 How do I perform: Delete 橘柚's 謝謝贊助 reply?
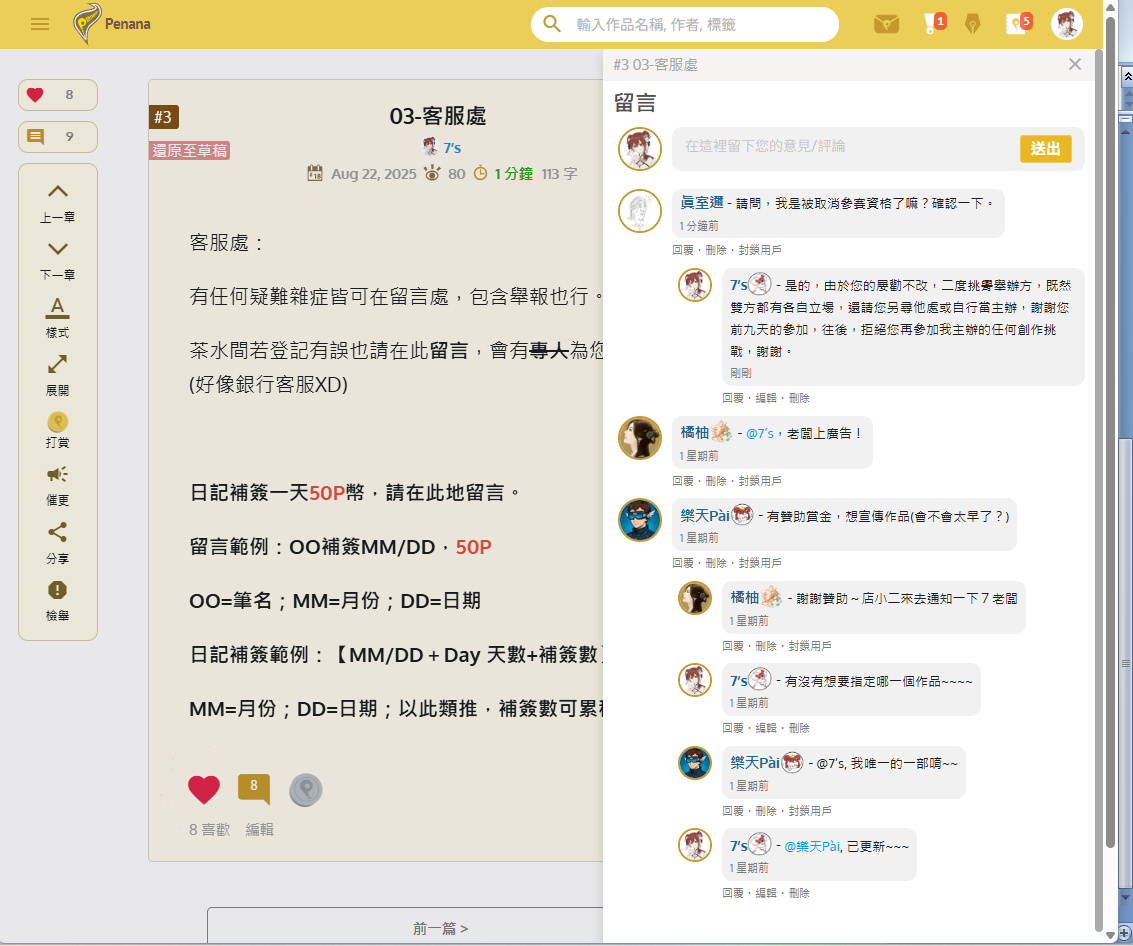point(766,646)
